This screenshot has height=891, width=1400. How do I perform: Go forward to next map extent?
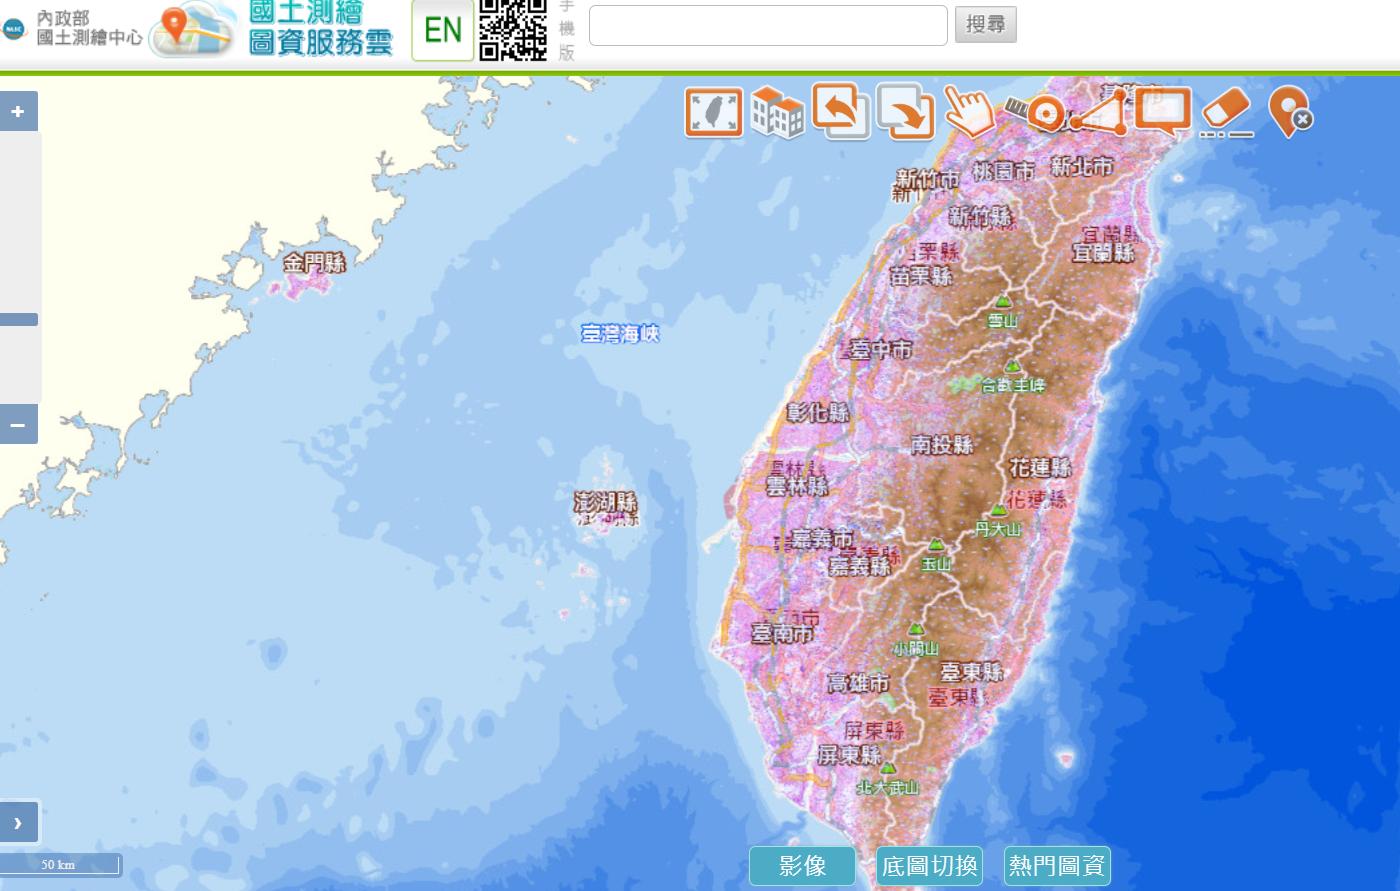click(x=905, y=111)
